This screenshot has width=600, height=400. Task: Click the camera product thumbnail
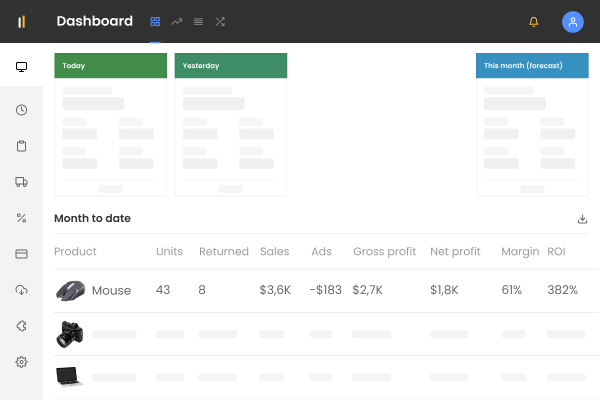pyautogui.click(x=69, y=334)
